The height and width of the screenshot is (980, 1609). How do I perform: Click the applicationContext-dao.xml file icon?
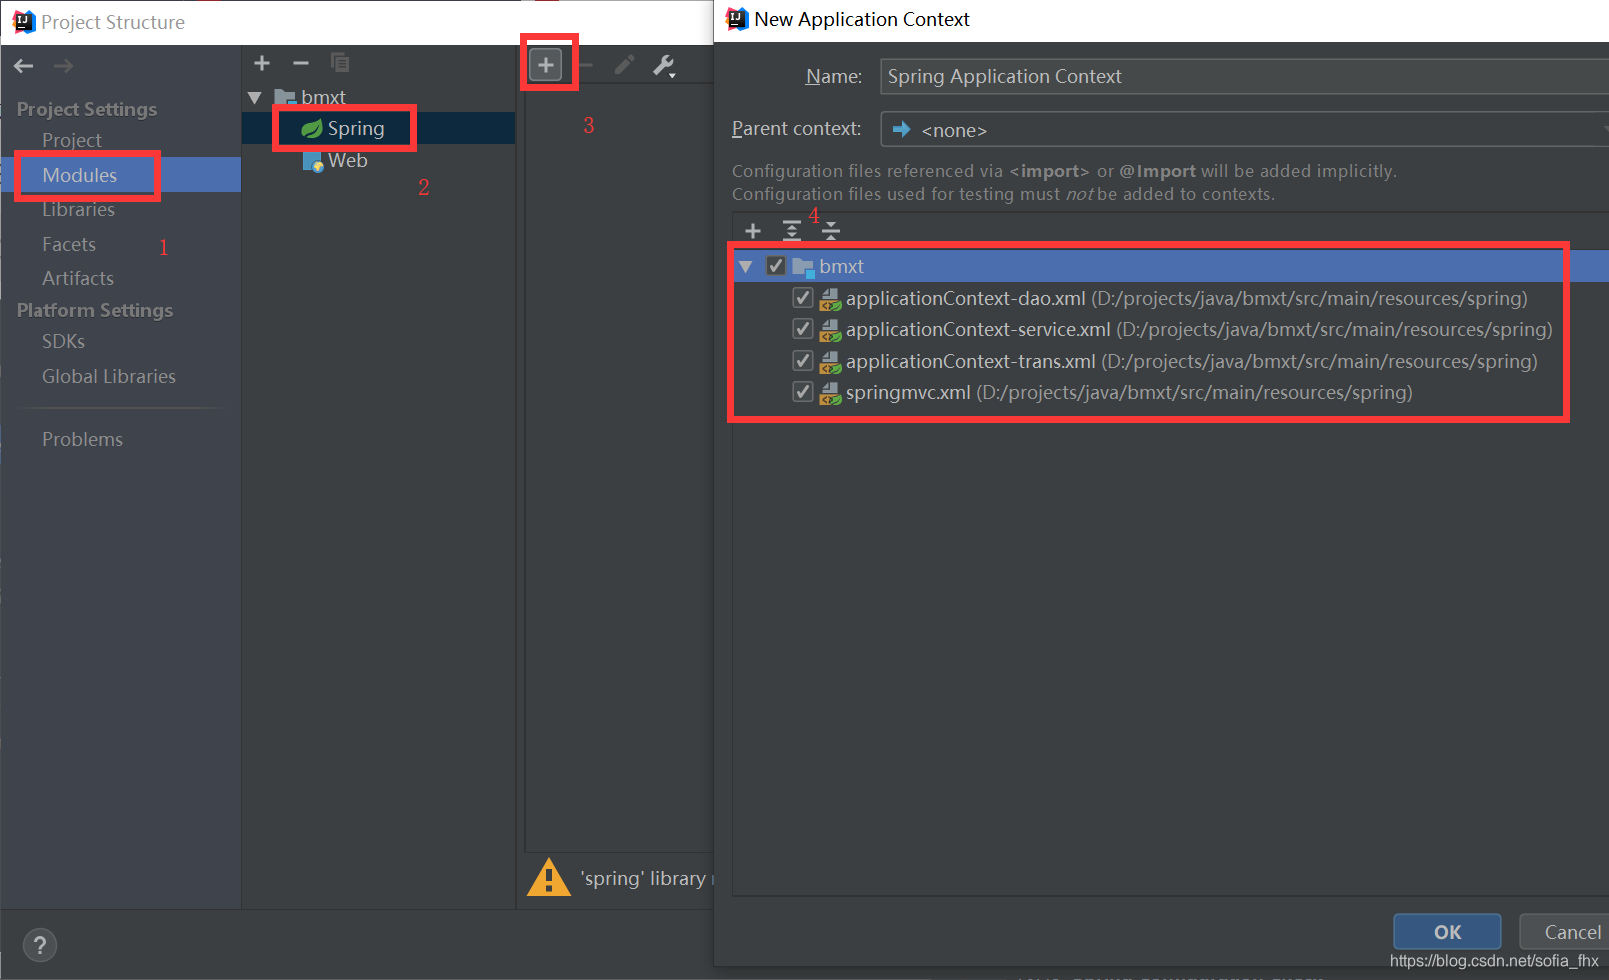(830, 299)
